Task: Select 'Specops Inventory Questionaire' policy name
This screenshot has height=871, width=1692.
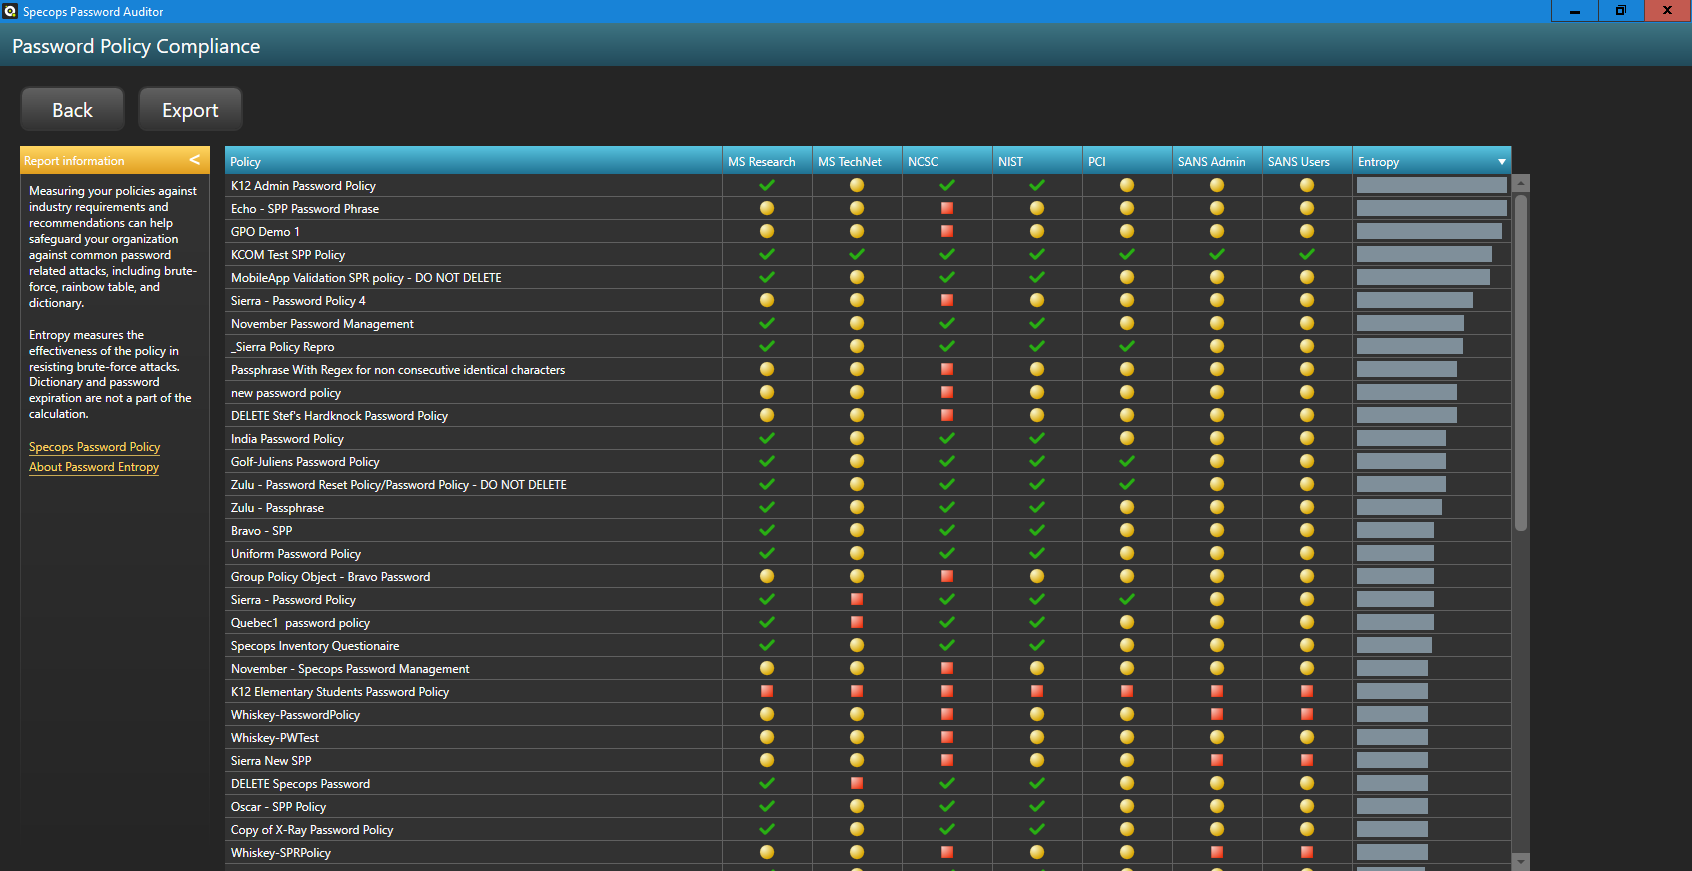Action: tap(315, 645)
